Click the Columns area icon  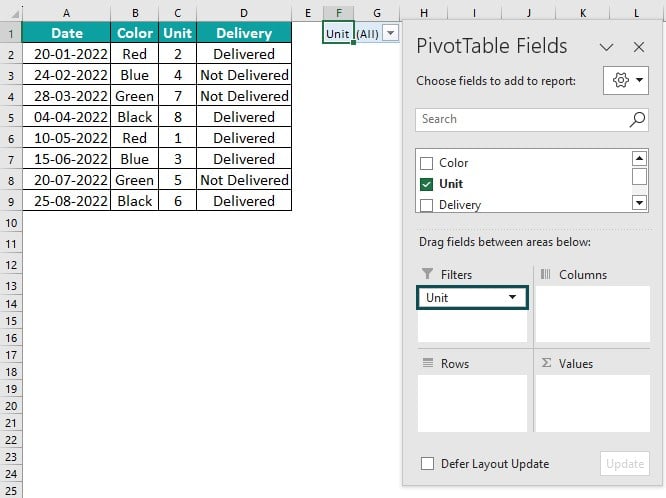click(545, 274)
